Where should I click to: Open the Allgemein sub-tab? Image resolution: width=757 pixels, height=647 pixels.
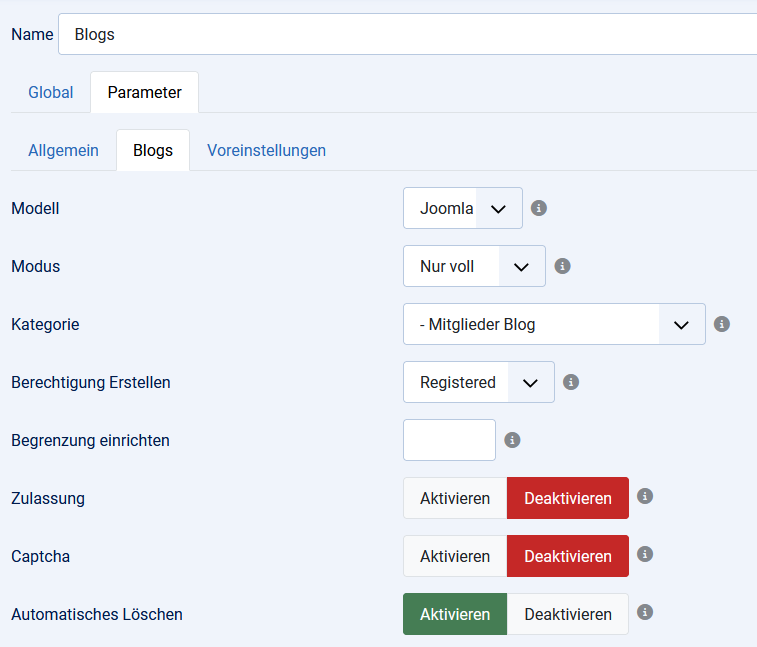[63, 151]
